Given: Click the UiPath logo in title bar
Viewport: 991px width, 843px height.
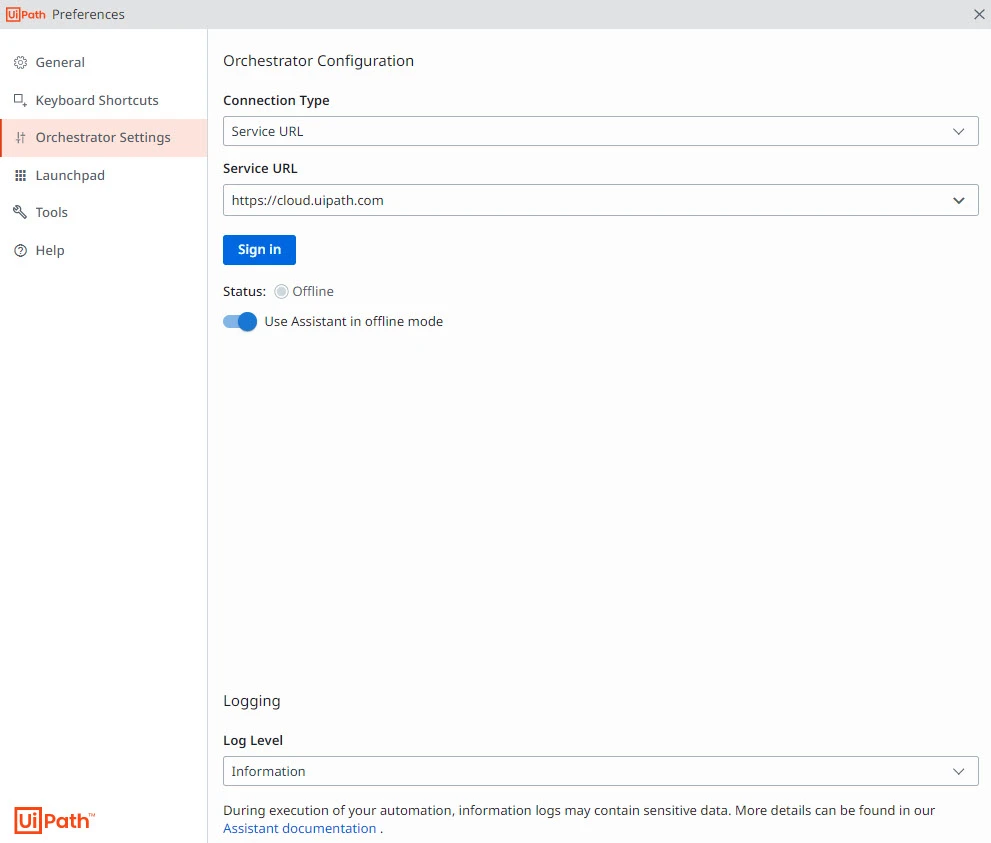Looking at the screenshot, I should (26, 15).
